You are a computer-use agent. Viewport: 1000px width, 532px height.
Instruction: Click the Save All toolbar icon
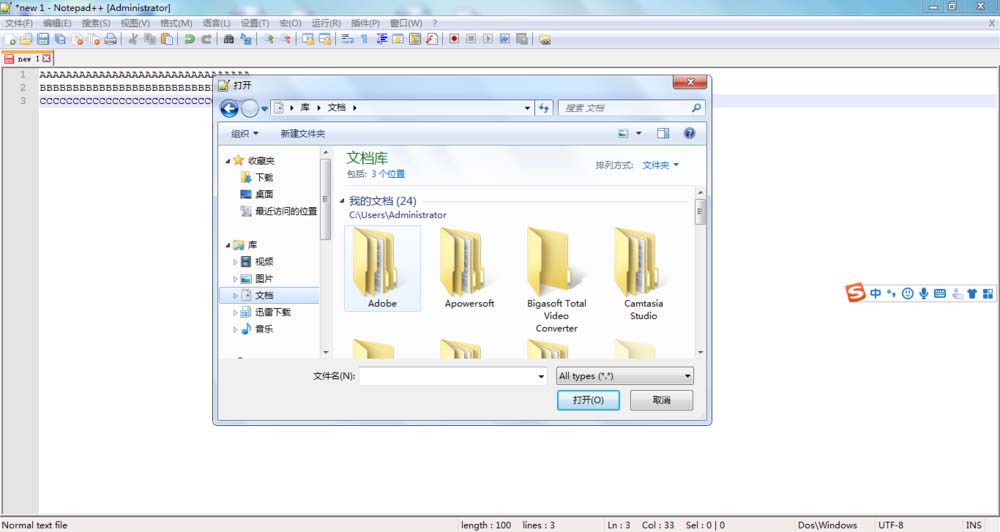pos(60,40)
